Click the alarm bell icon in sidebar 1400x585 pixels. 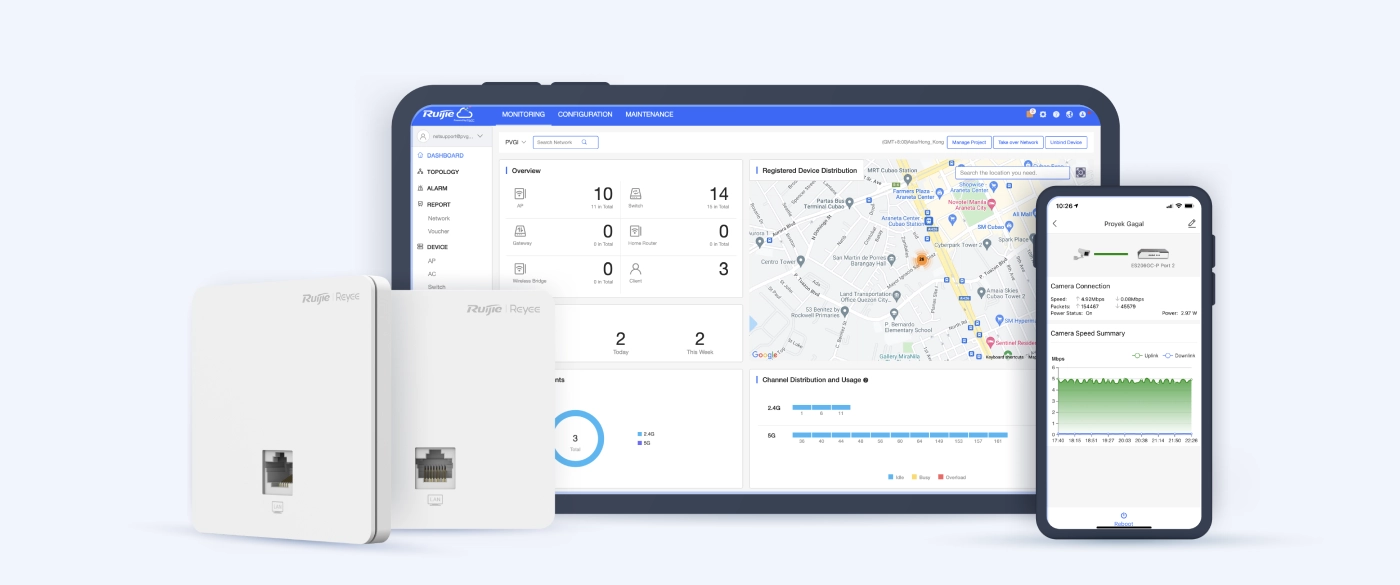point(420,188)
